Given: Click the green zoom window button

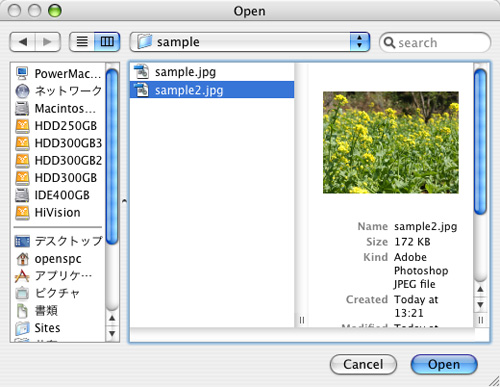Looking at the screenshot, I should click(55, 11).
